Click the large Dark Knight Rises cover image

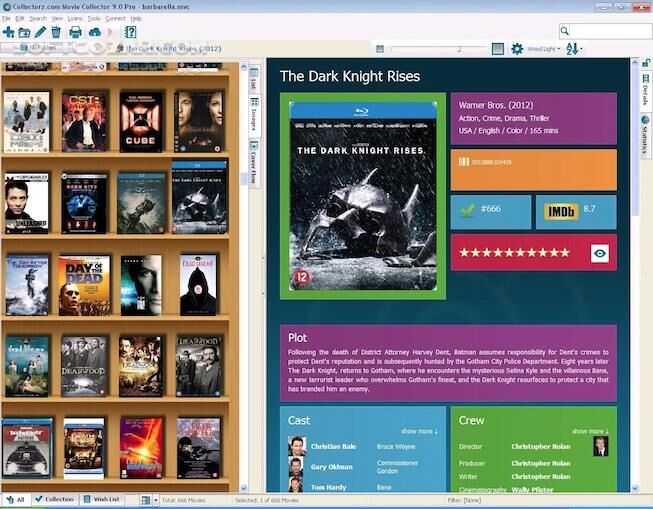point(363,196)
